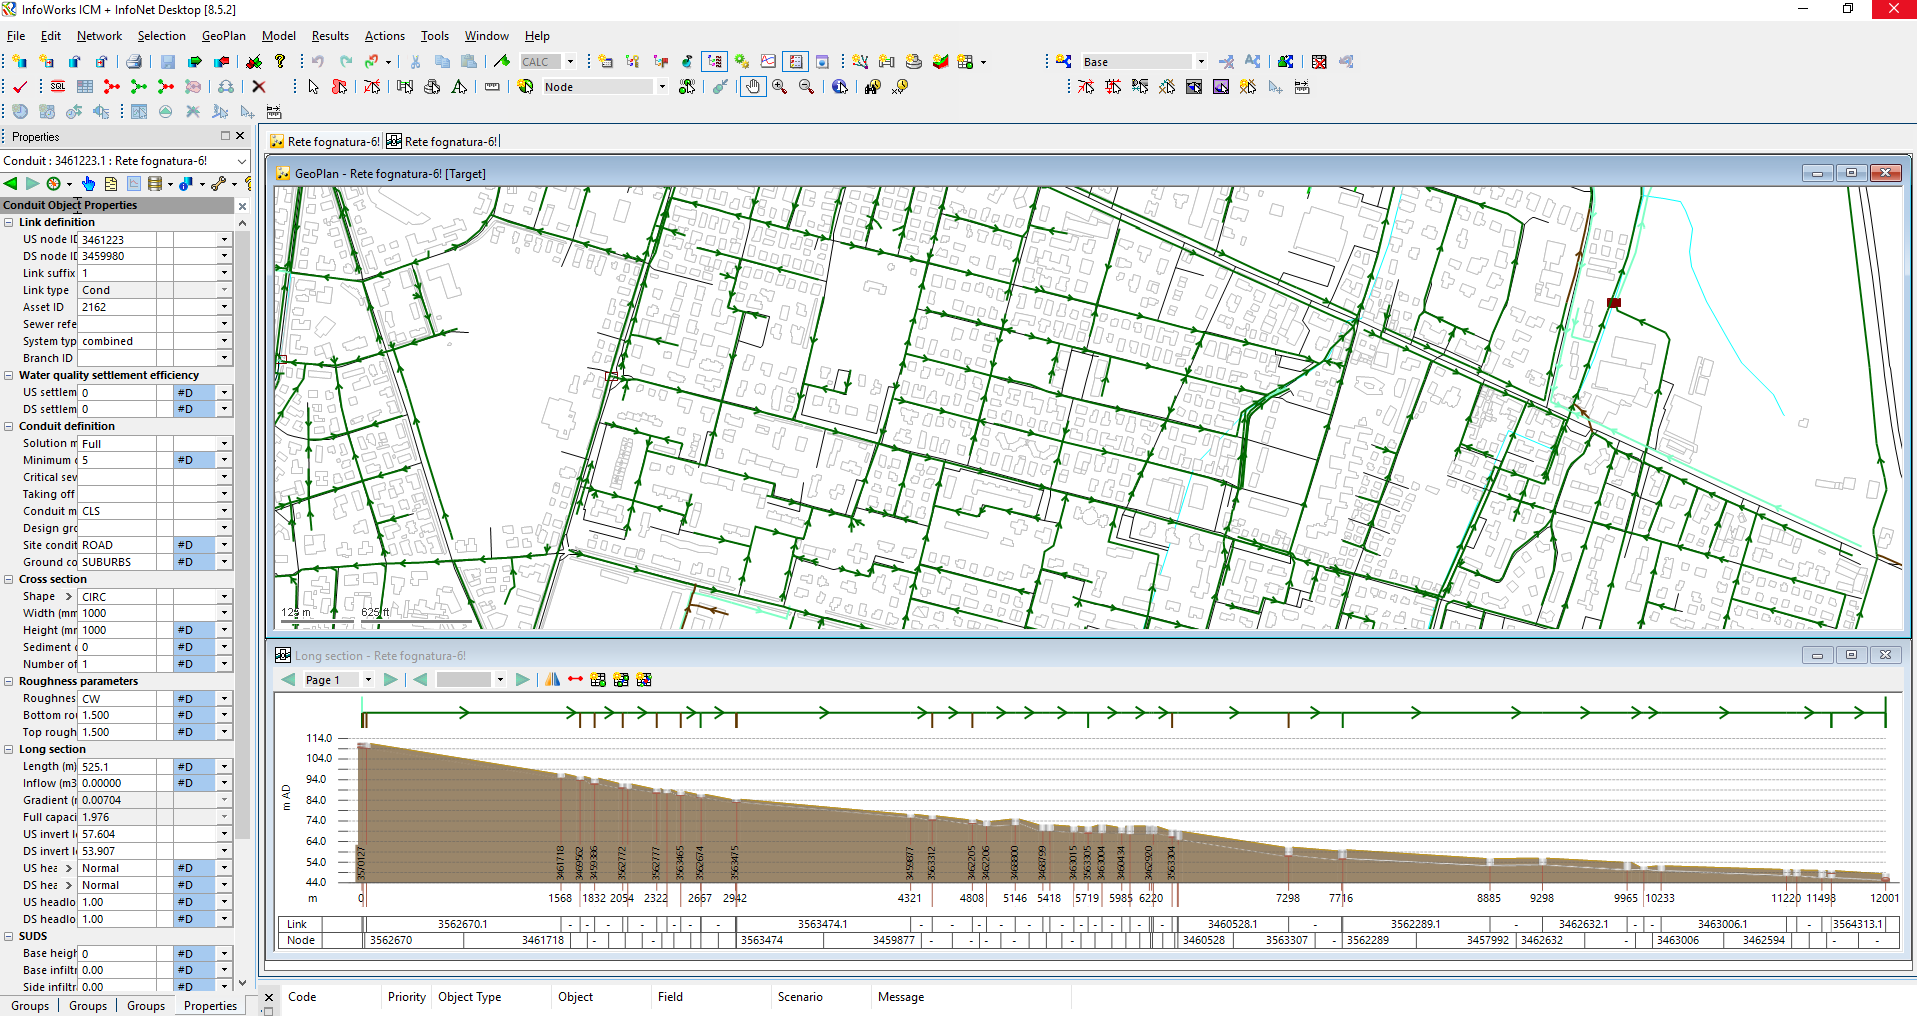Go to next long section page
Image resolution: width=1917 pixels, height=1016 pixels.
pos(390,680)
